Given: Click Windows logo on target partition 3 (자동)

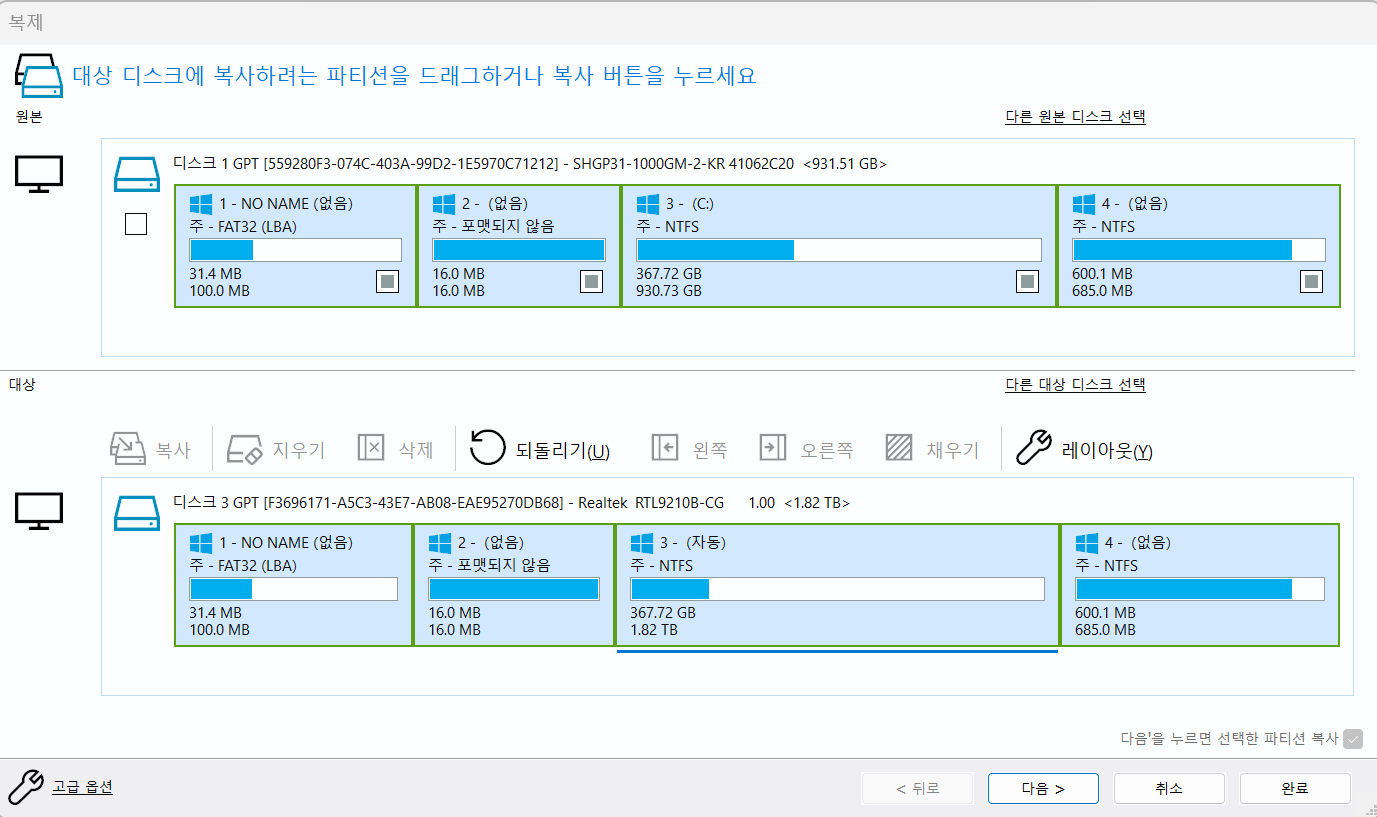Looking at the screenshot, I should pos(642,543).
